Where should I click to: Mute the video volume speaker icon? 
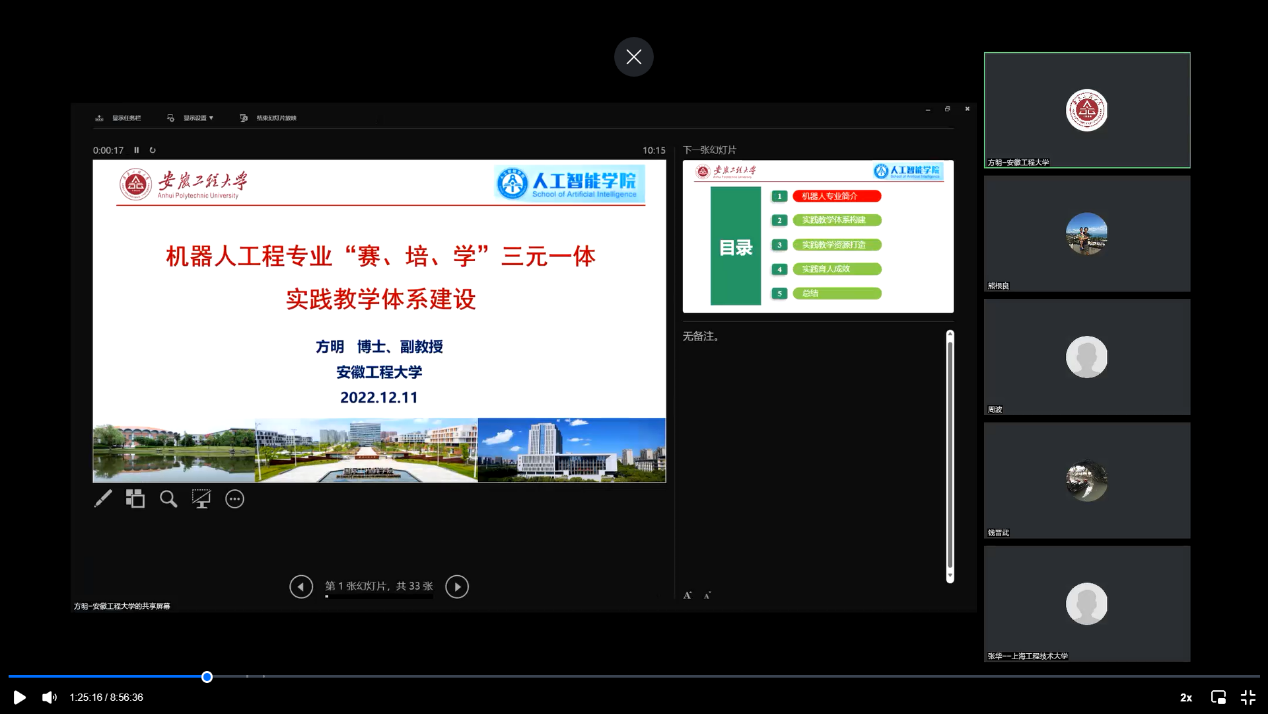49,697
